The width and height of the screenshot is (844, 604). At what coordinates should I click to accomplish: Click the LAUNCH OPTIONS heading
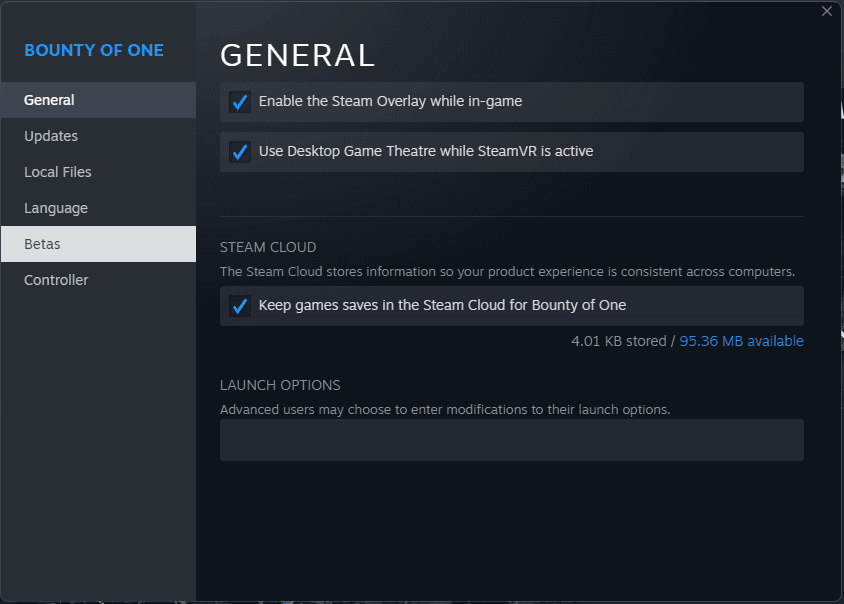pyautogui.click(x=280, y=385)
